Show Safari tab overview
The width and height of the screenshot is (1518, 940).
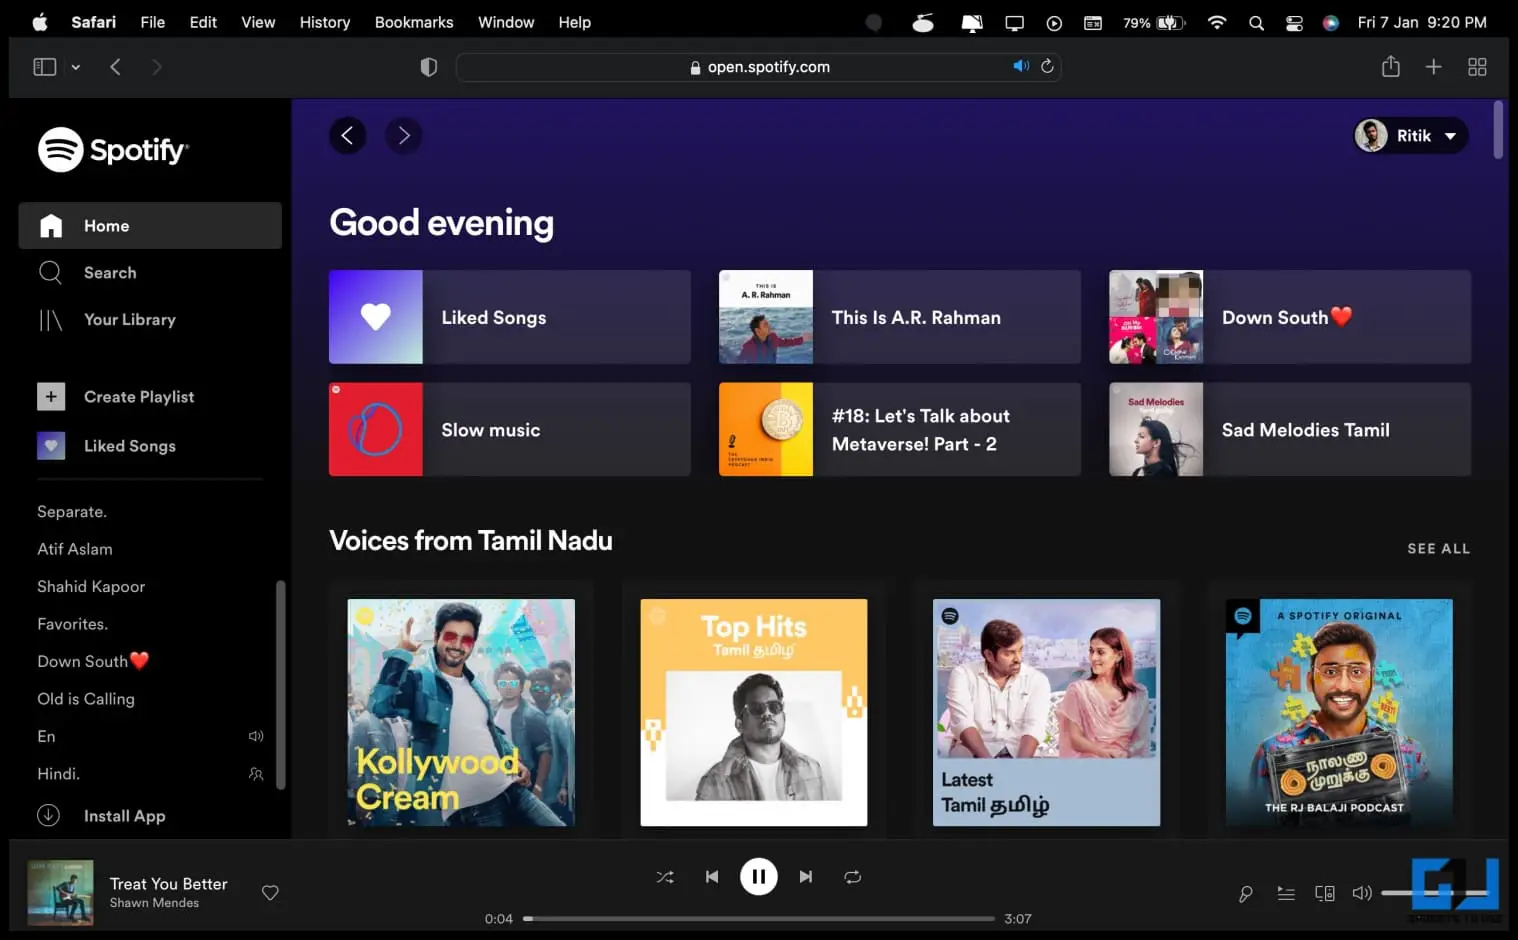tap(1477, 67)
